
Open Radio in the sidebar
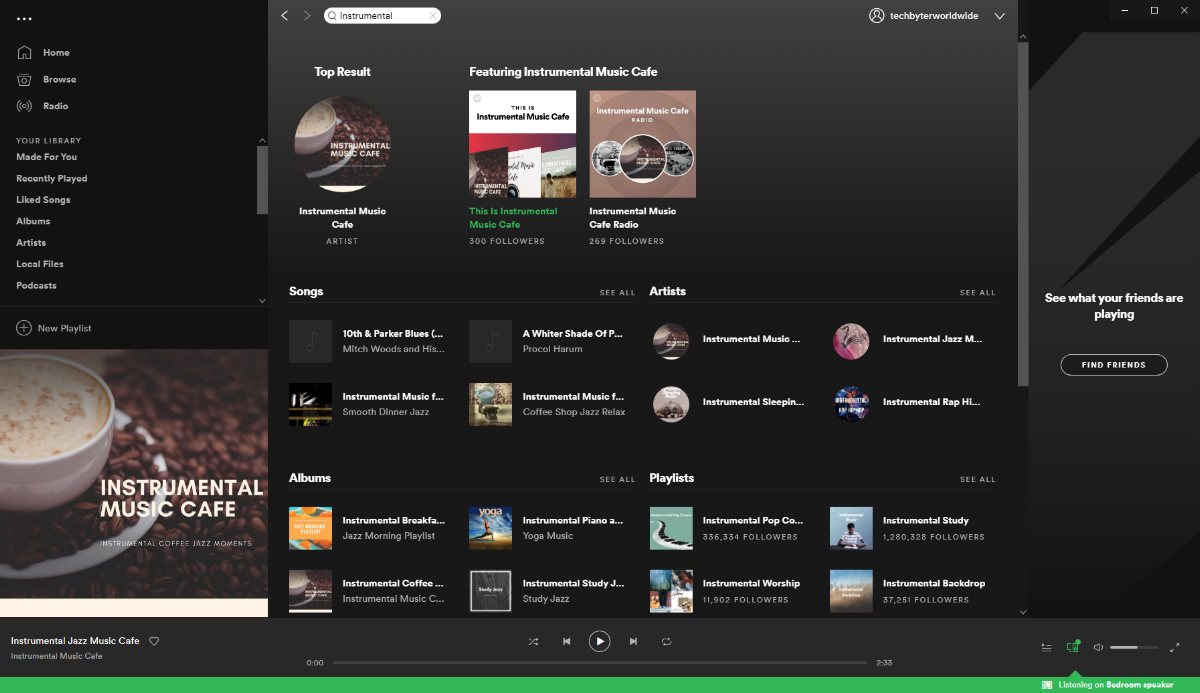pos(42,106)
